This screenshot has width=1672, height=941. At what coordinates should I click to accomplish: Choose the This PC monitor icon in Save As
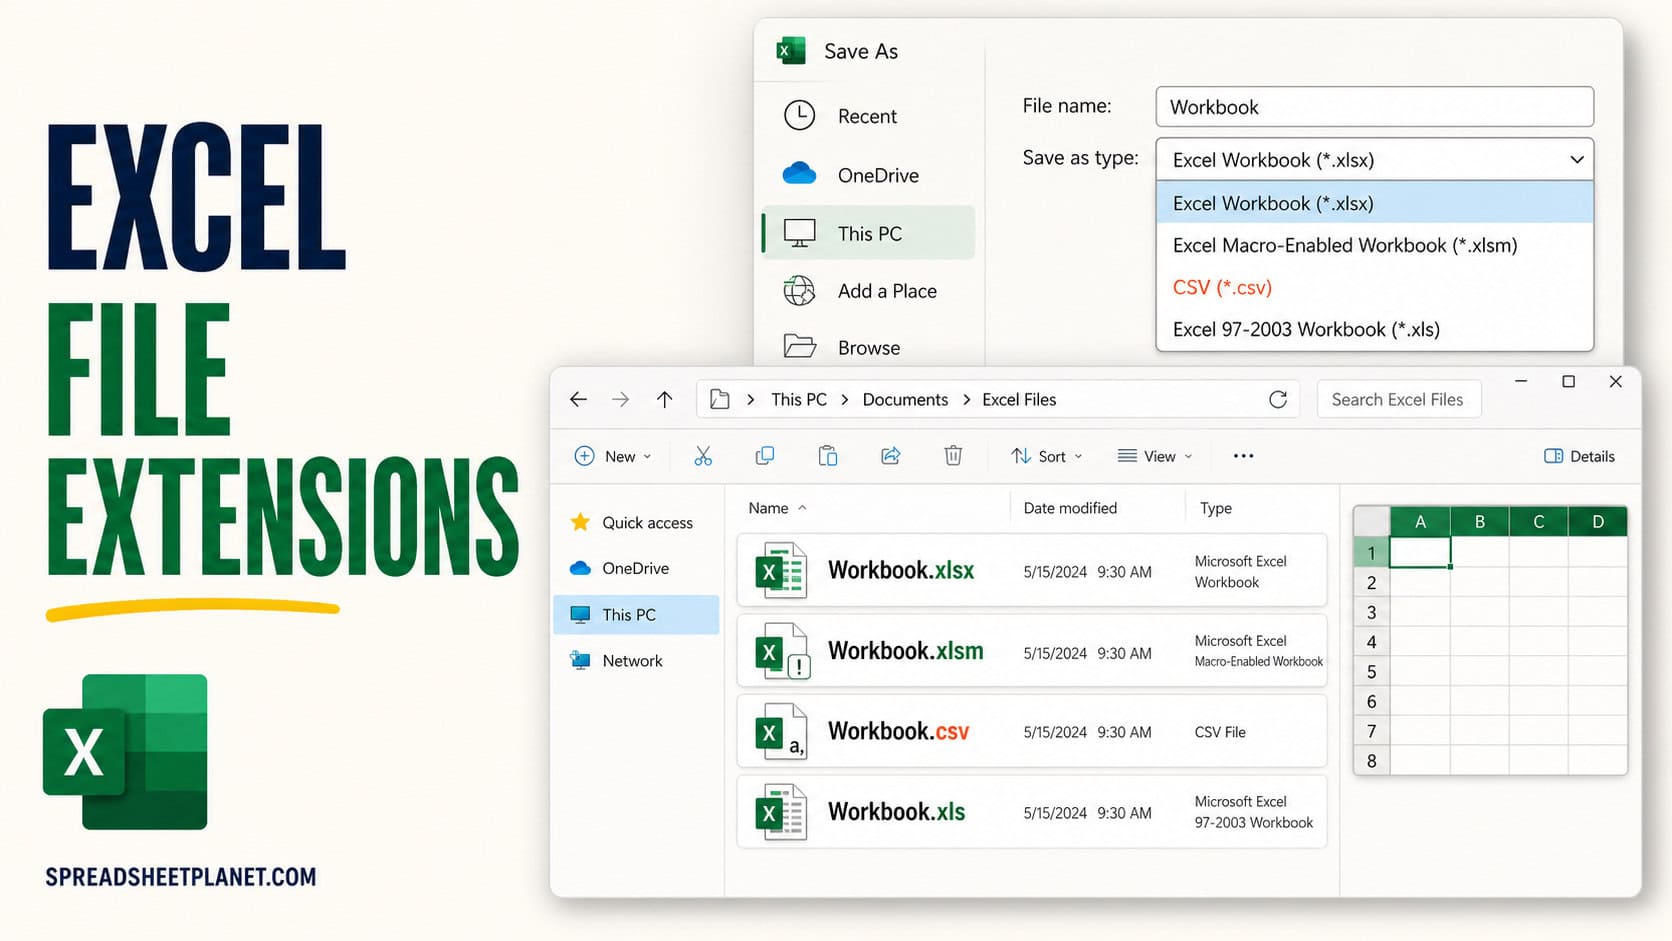(799, 233)
